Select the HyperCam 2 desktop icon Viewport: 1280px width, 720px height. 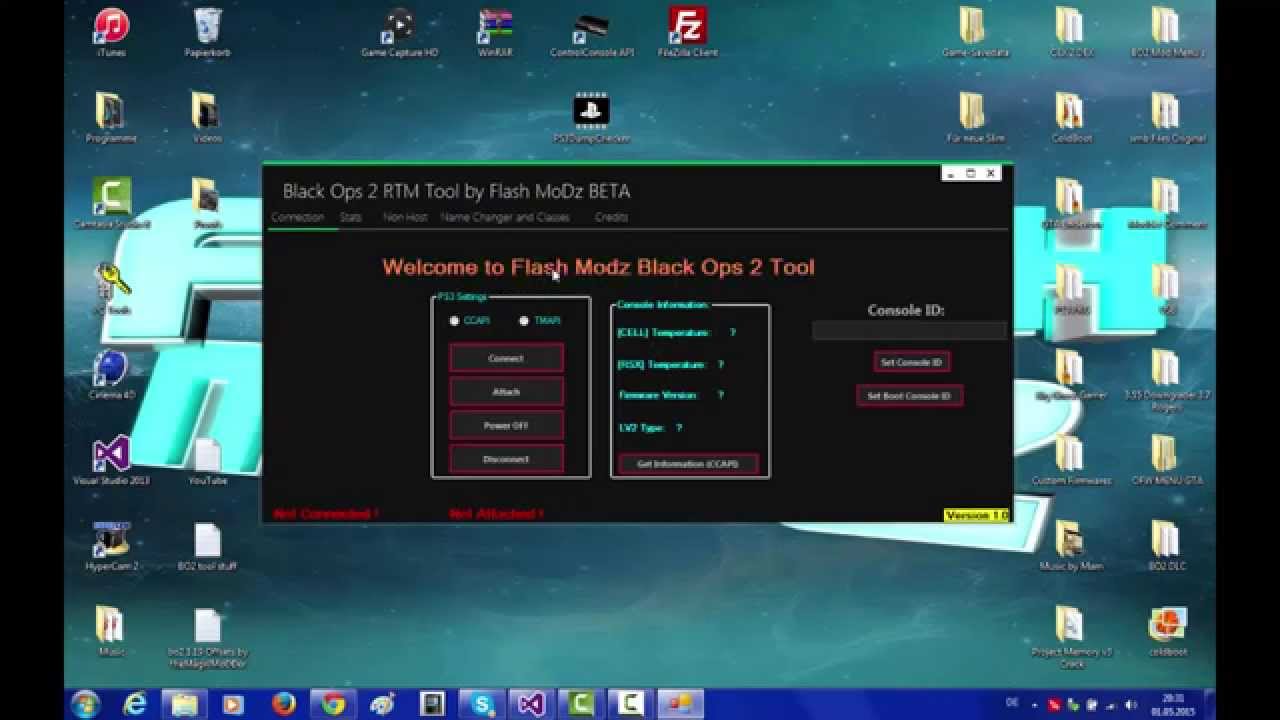tap(111, 547)
